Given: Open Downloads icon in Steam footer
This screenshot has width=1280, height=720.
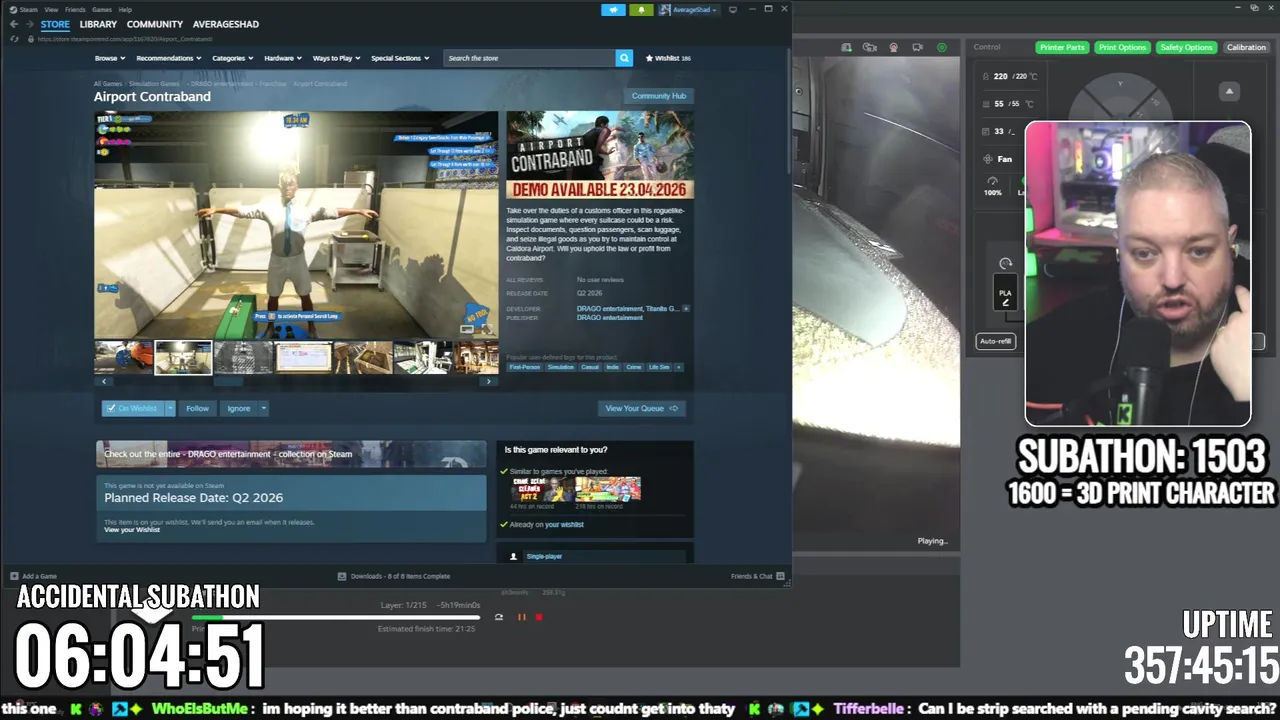Looking at the screenshot, I should pyautogui.click(x=342, y=576).
